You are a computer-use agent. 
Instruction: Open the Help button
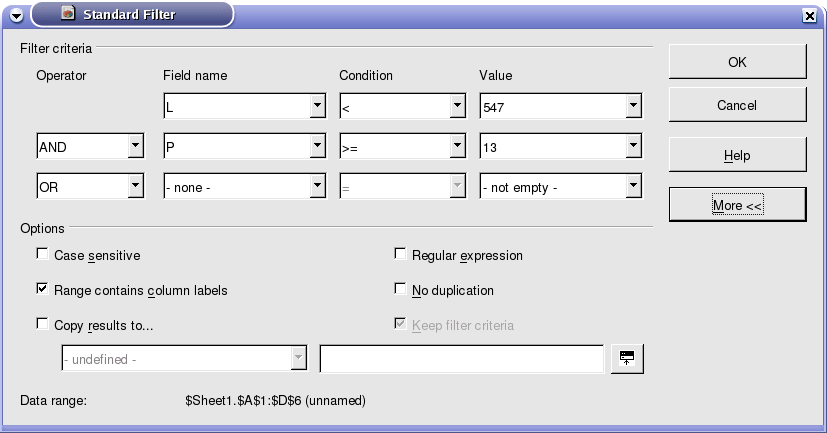click(737, 155)
